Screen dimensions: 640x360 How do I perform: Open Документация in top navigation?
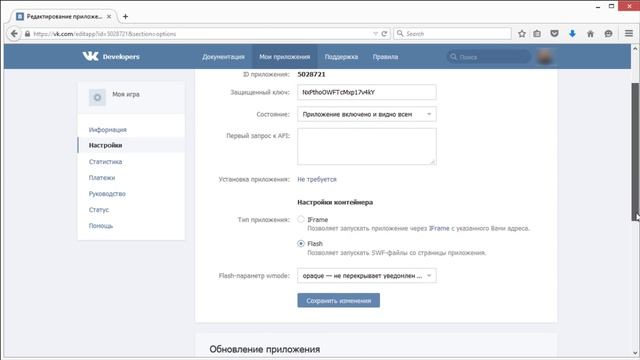point(223,57)
